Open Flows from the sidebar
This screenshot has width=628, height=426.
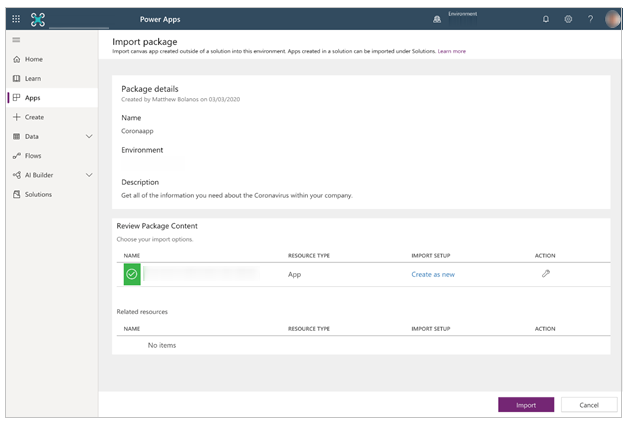click(33, 156)
